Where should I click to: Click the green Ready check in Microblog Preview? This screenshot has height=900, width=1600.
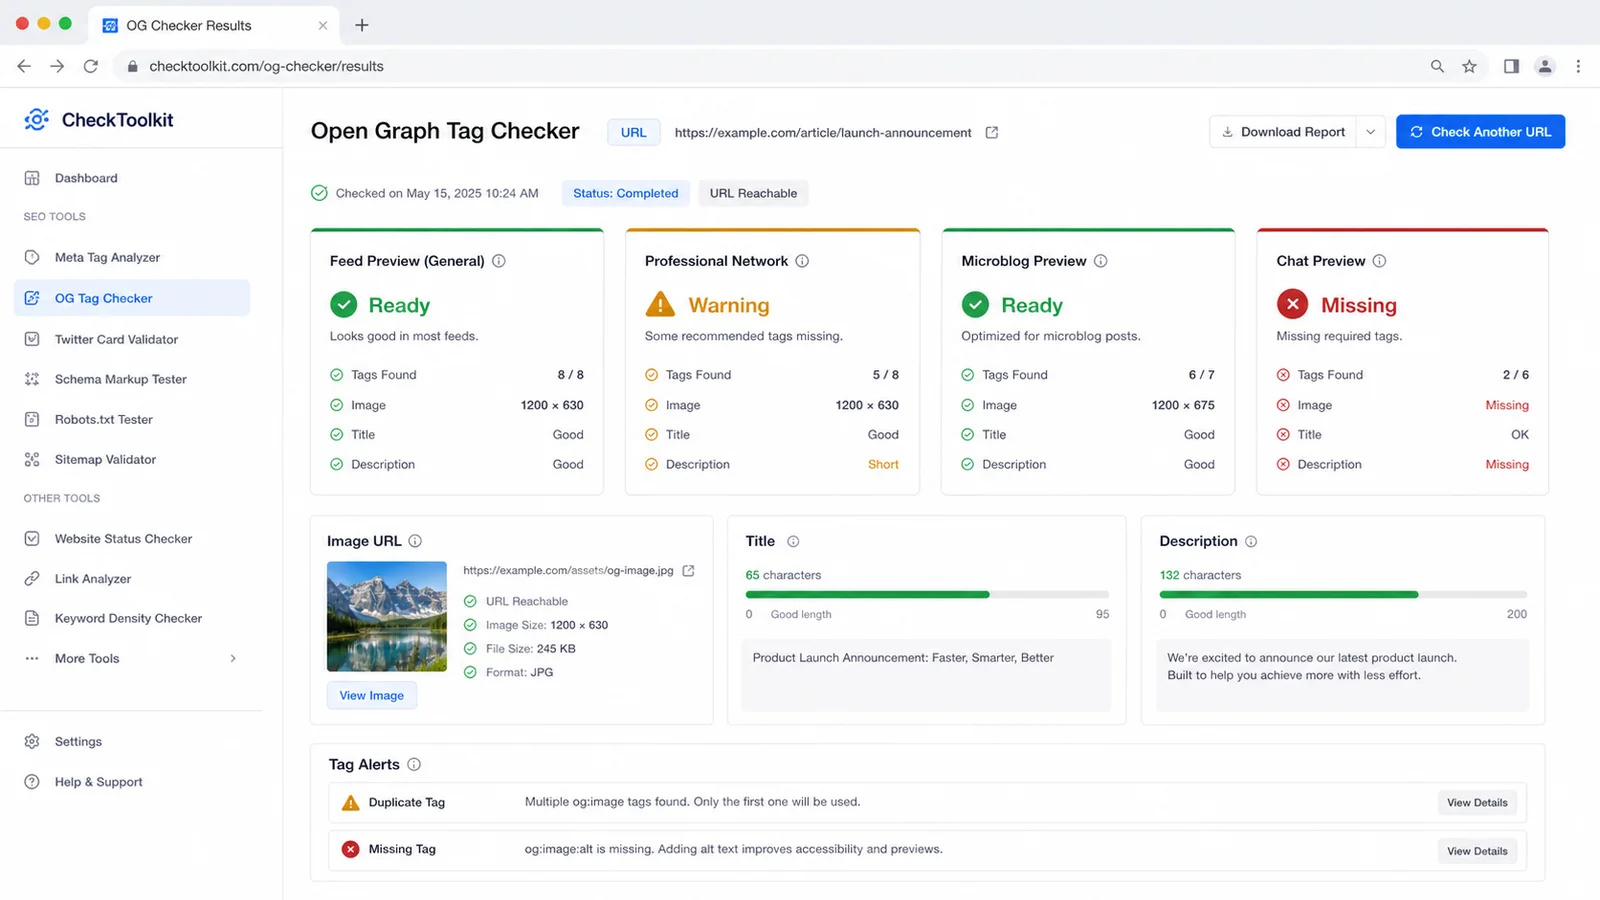pos(975,304)
